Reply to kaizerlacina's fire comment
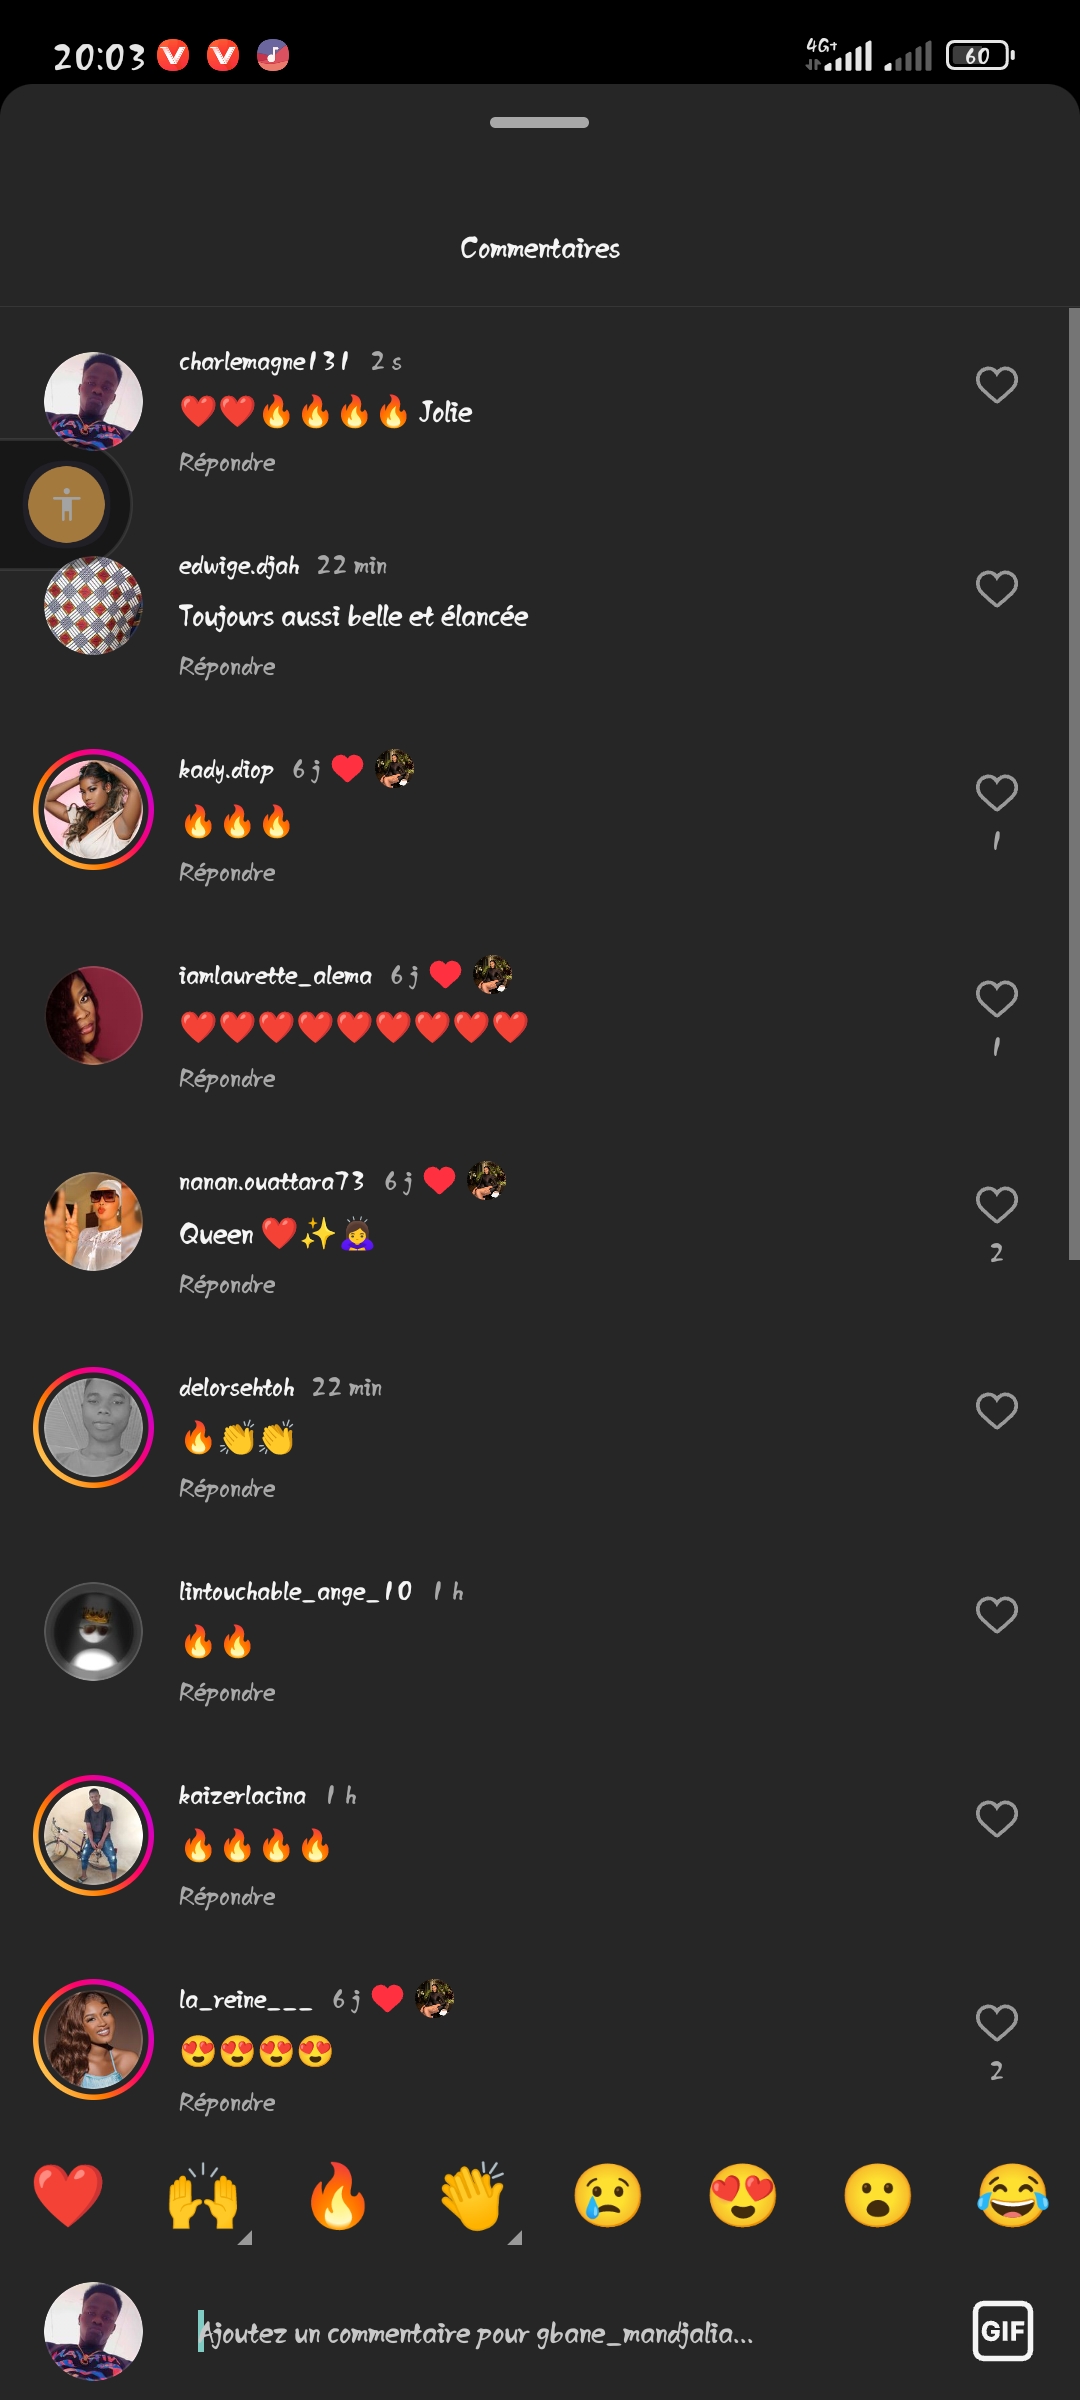 point(227,1897)
